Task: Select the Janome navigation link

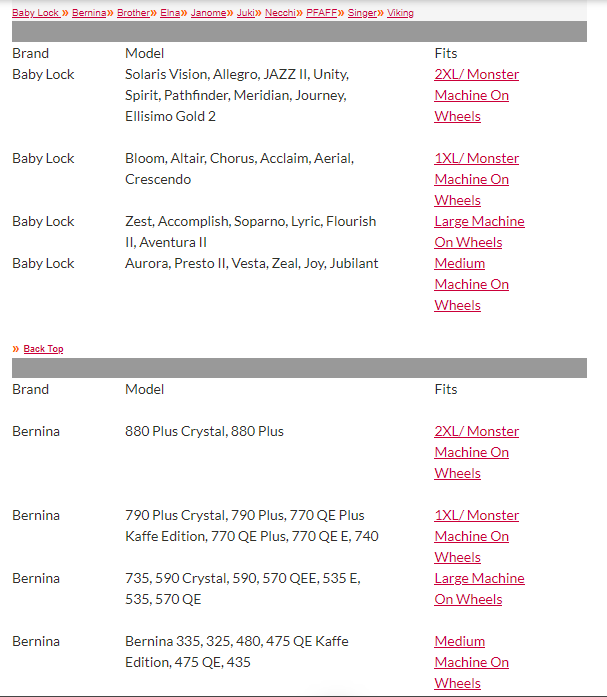Action: click(x=208, y=13)
